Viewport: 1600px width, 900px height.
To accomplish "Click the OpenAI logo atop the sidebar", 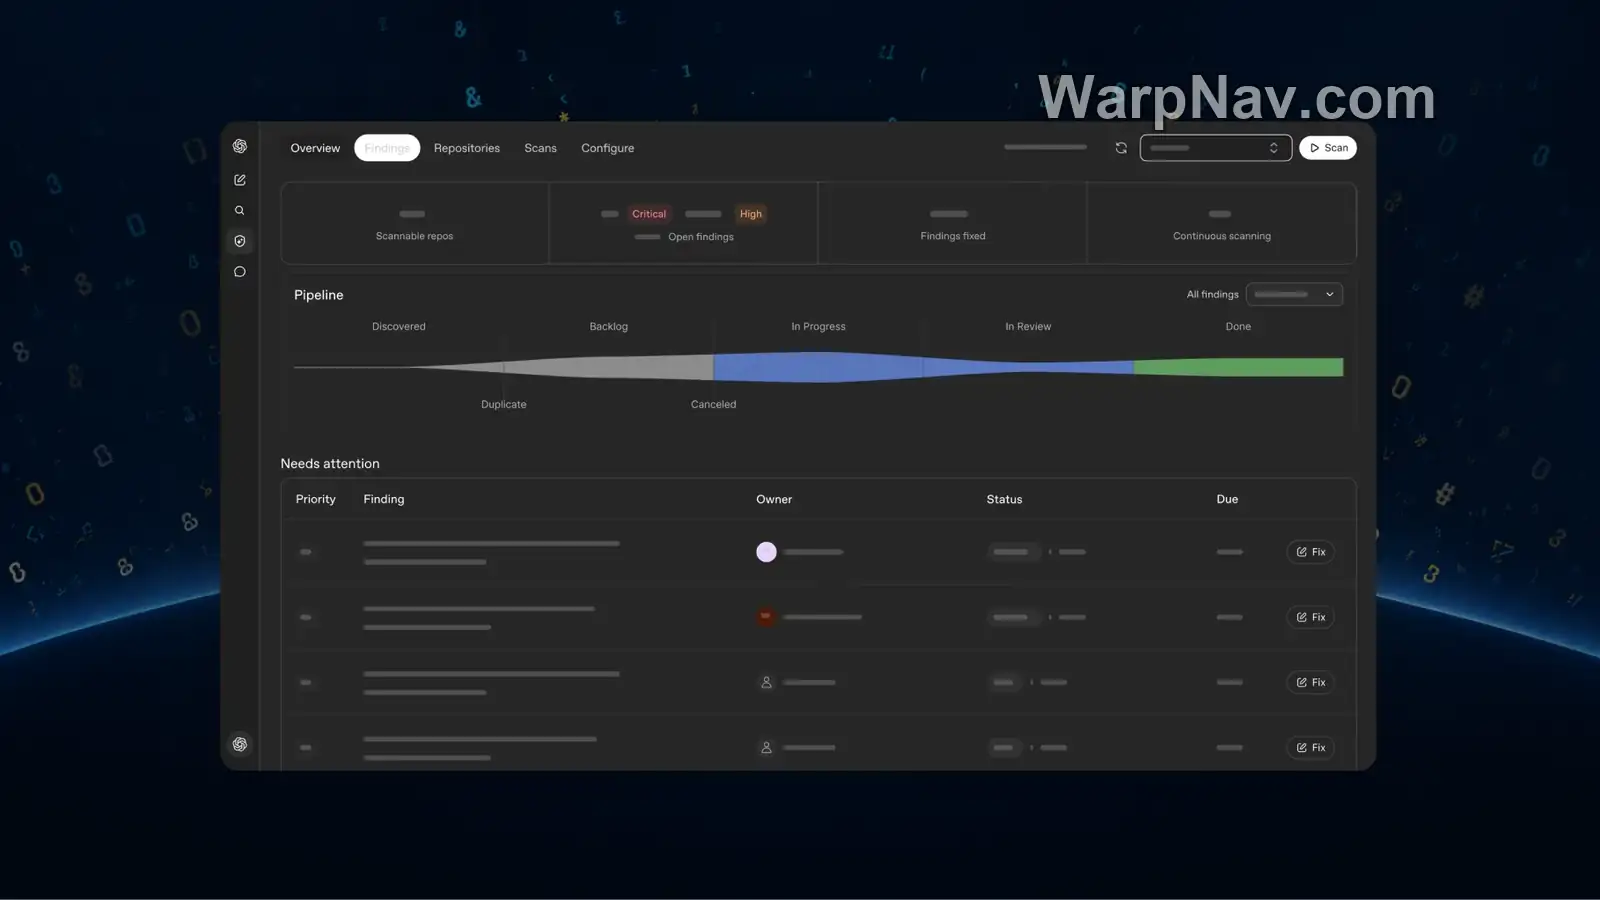I will click(x=240, y=146).
